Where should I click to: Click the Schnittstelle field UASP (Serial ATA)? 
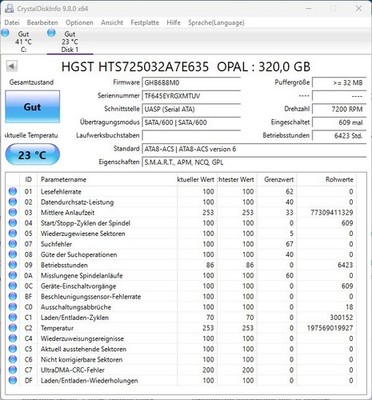click(191, 109)
